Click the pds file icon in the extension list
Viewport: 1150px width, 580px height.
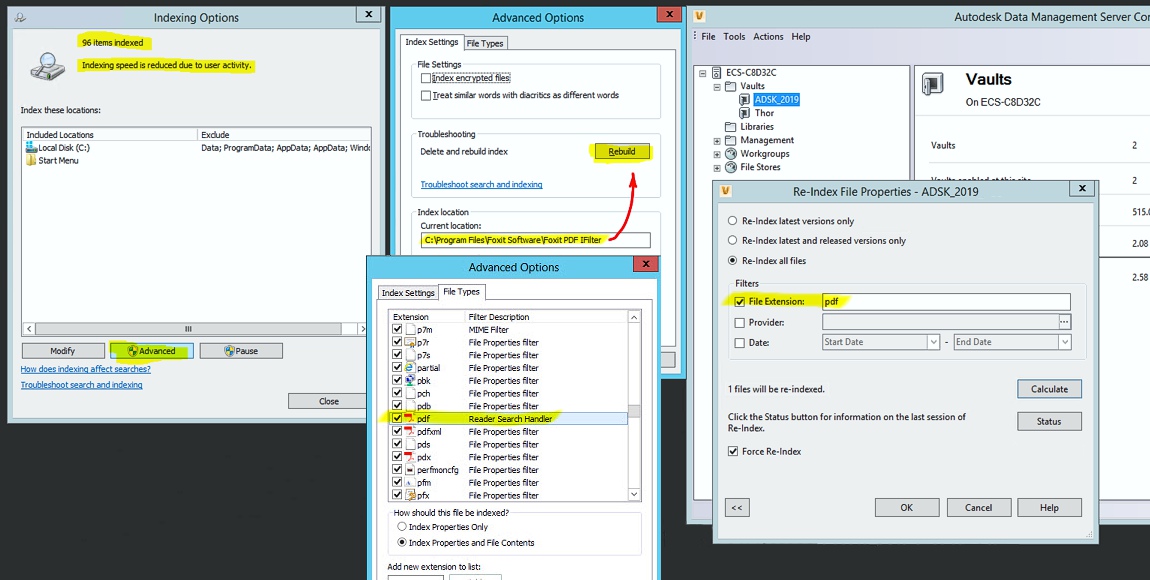coord(411,444)
